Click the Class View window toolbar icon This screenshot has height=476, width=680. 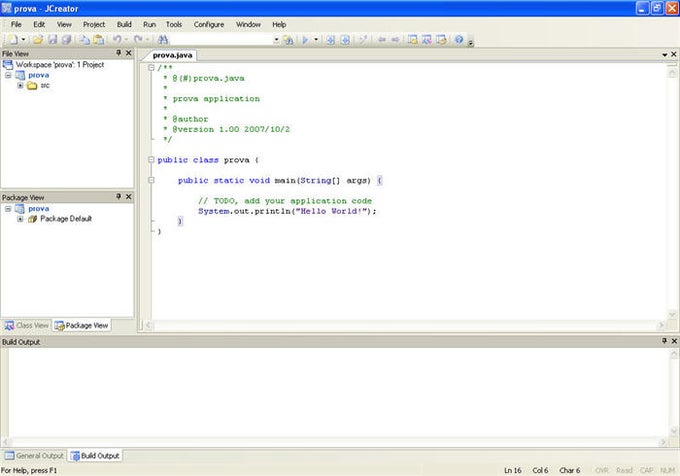pyautogui.click(x=427, y=40)
